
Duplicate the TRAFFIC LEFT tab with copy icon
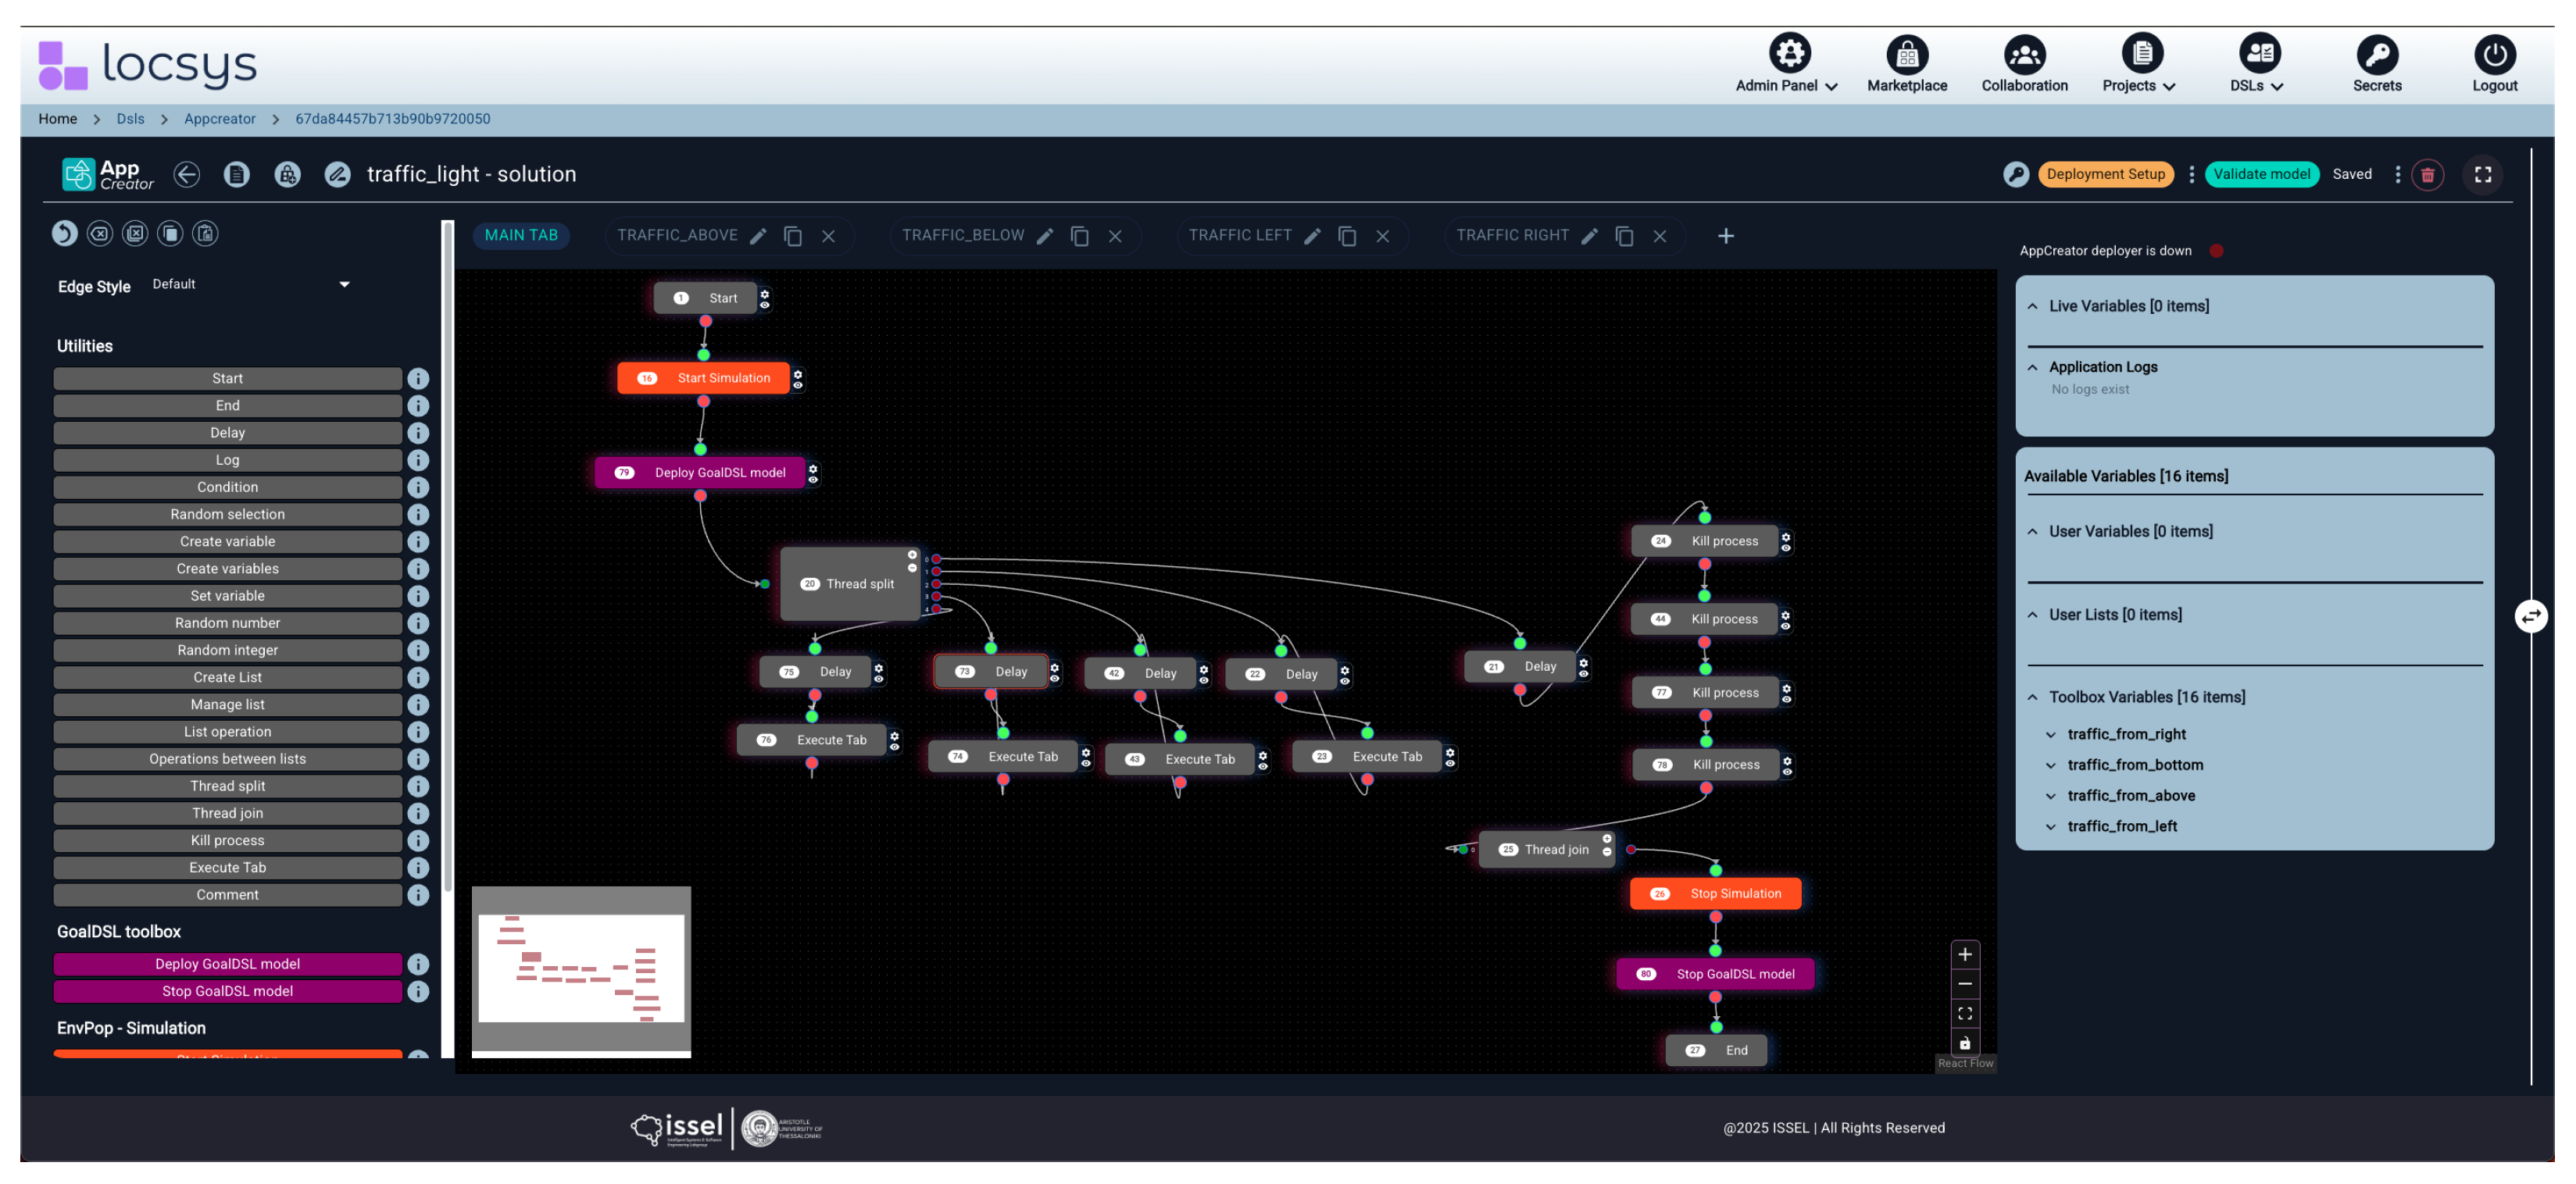(1347, 236)
